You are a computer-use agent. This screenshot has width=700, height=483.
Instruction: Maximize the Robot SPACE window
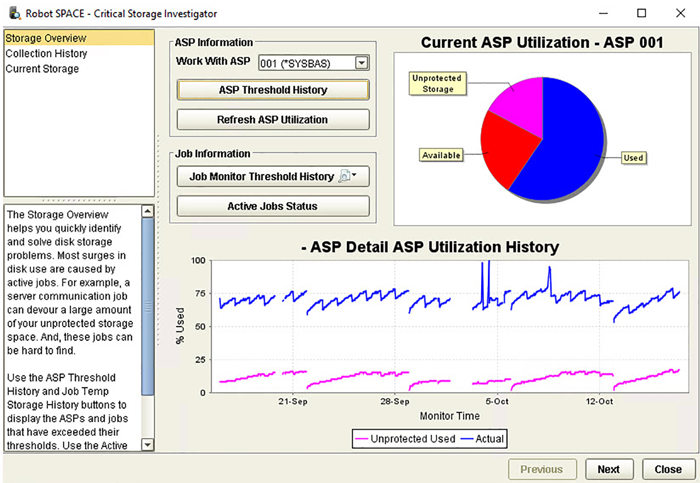click(x=642, y=13)
